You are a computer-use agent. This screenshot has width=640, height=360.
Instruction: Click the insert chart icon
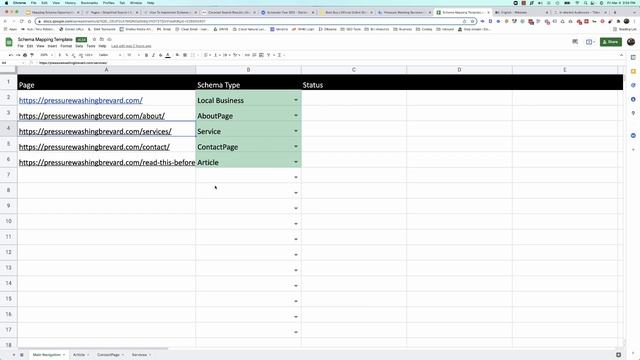click(x=261, y=55)
